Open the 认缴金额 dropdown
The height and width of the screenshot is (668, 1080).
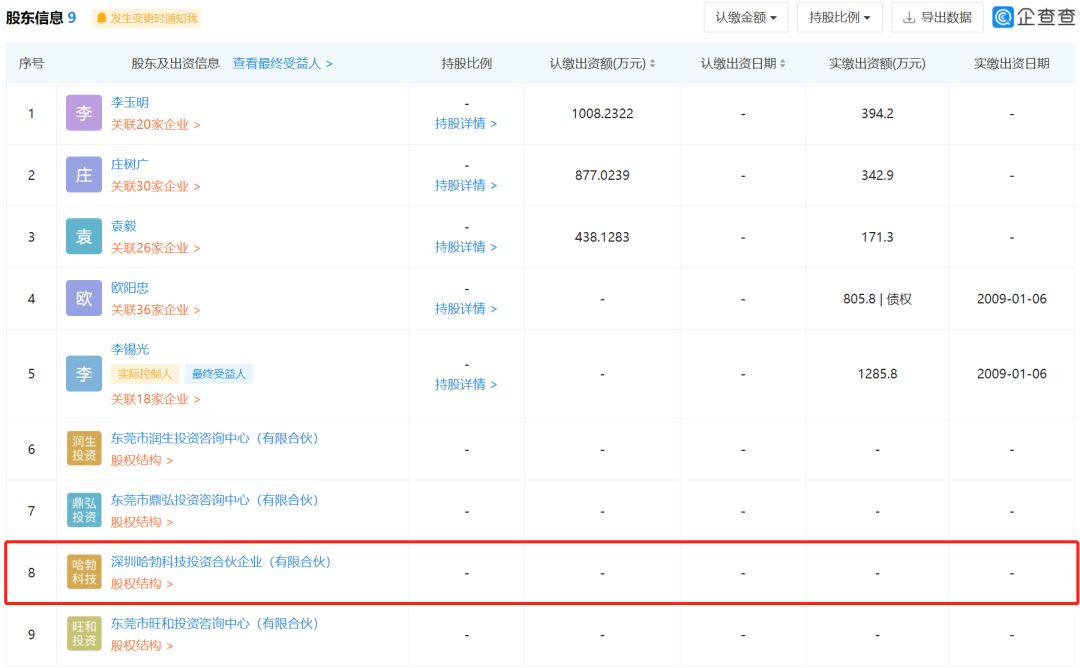(x=746, y=17)
